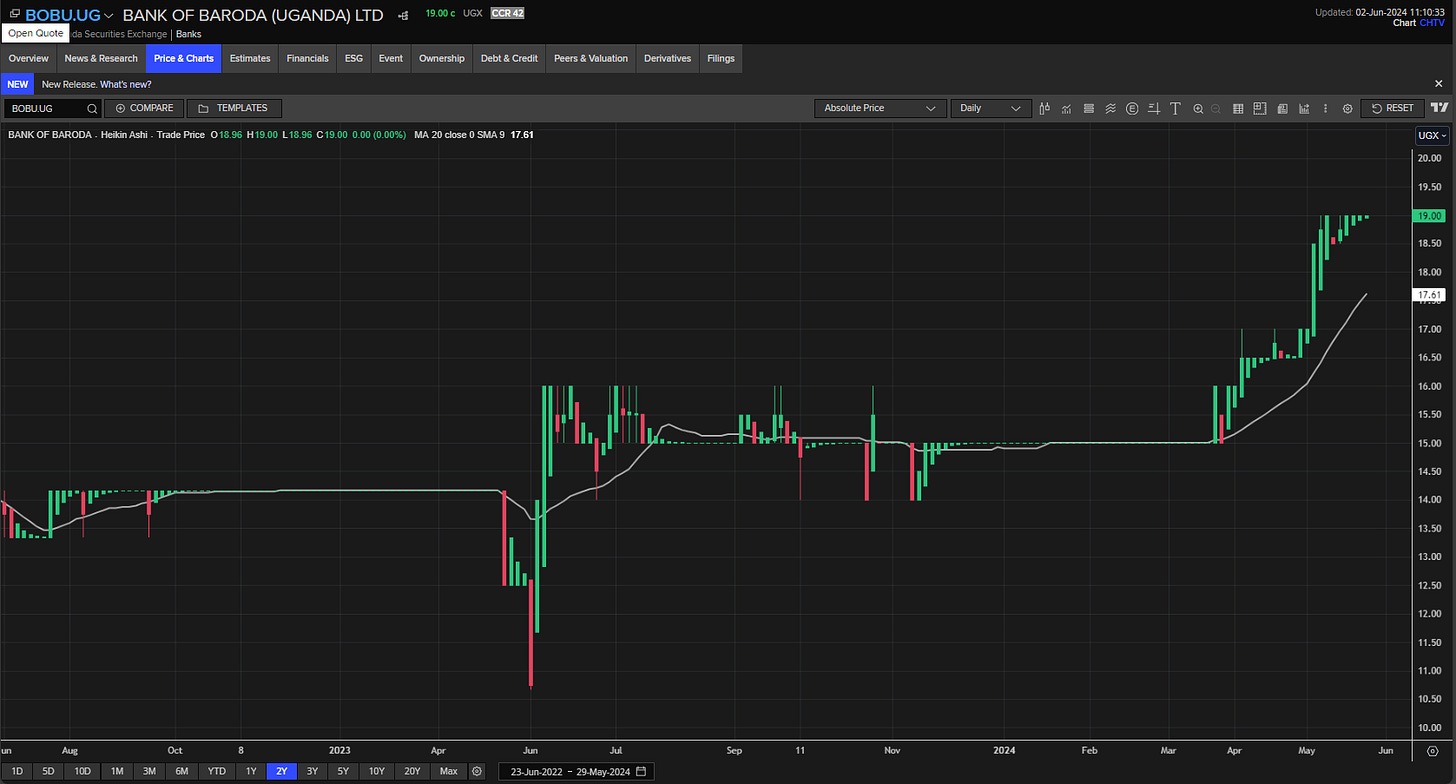Select the Max time range
Image resolution: width=1456 pixels, height=784 pixels.
coord(448,771)
